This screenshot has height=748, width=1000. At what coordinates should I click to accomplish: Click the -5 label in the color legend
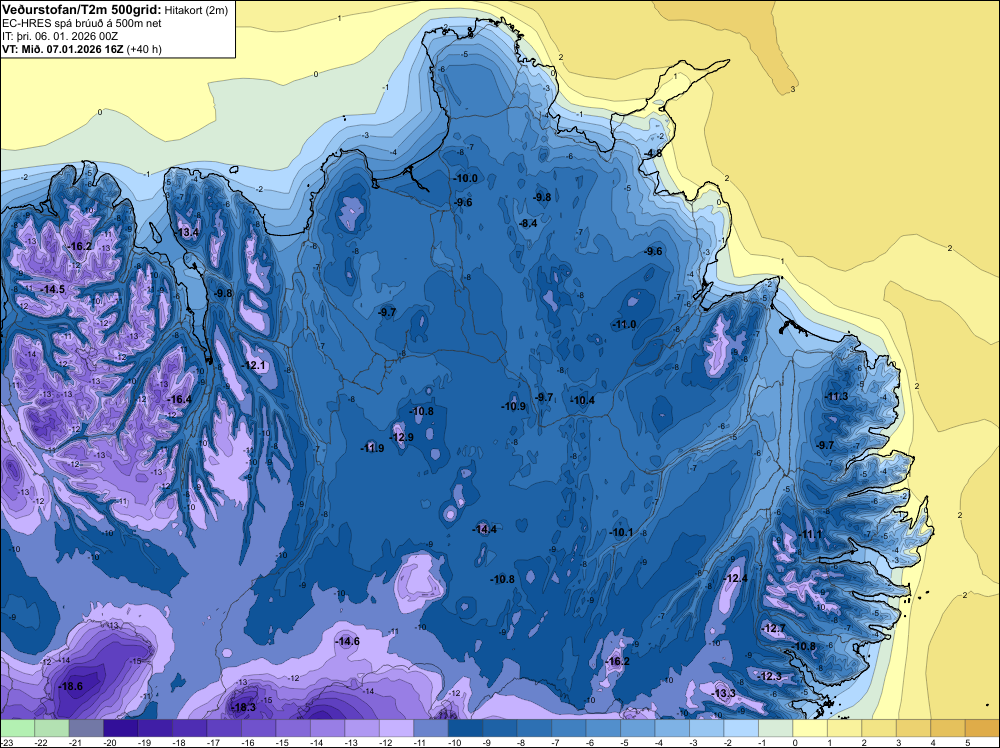click(x=625, y=742)
